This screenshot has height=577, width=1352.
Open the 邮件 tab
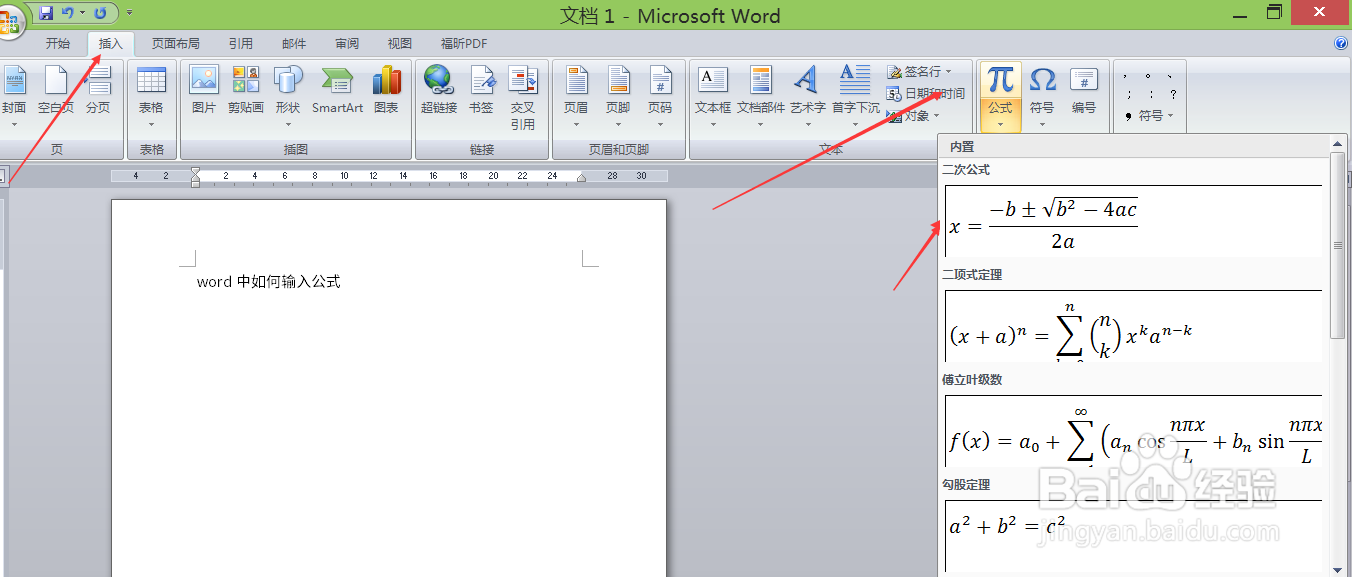(294, 44)
